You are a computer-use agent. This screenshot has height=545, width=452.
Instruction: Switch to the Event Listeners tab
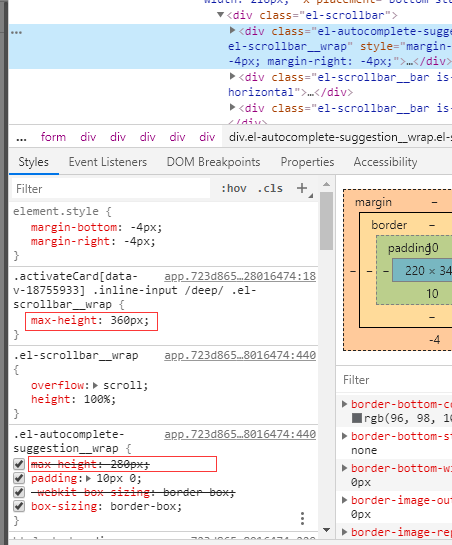[108, 162]
